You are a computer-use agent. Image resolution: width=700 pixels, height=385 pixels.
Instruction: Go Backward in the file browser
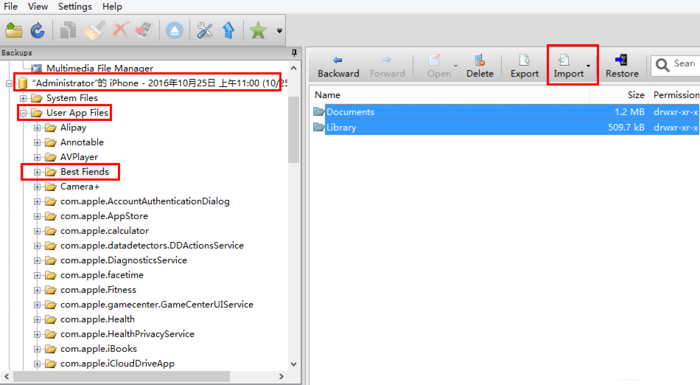338,67
